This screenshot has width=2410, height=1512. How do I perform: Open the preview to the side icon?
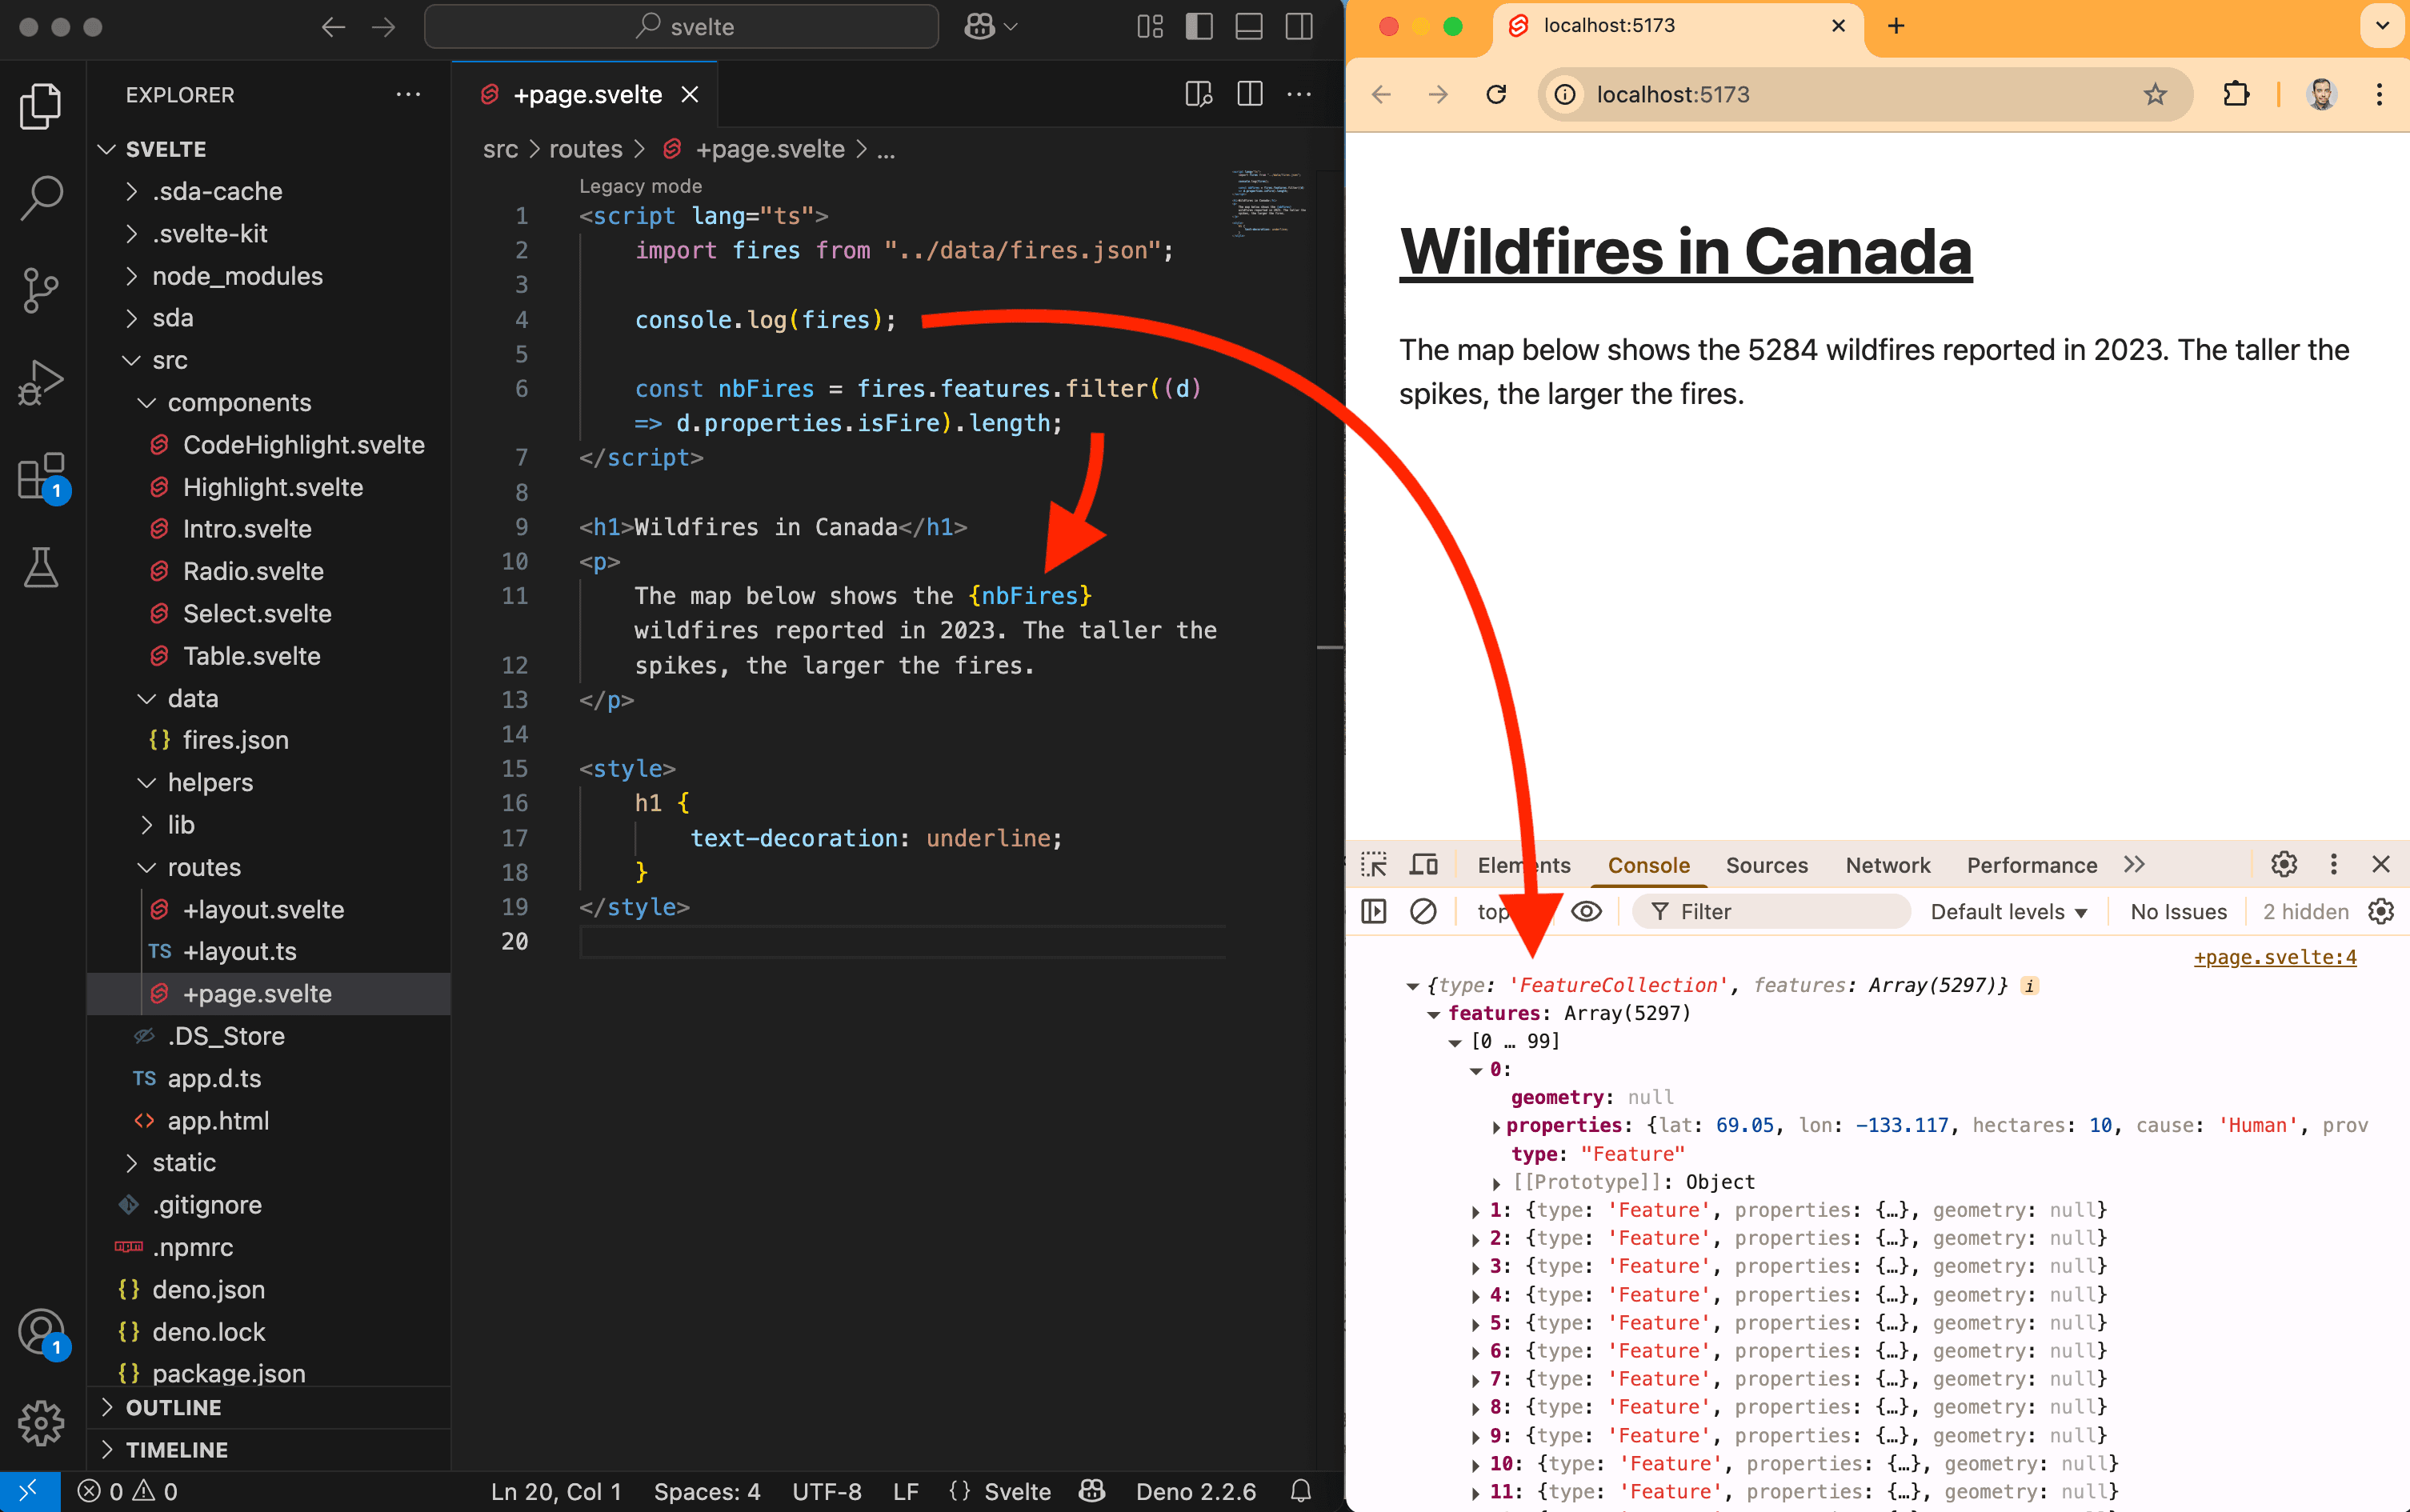click(x=1199, y=95)
